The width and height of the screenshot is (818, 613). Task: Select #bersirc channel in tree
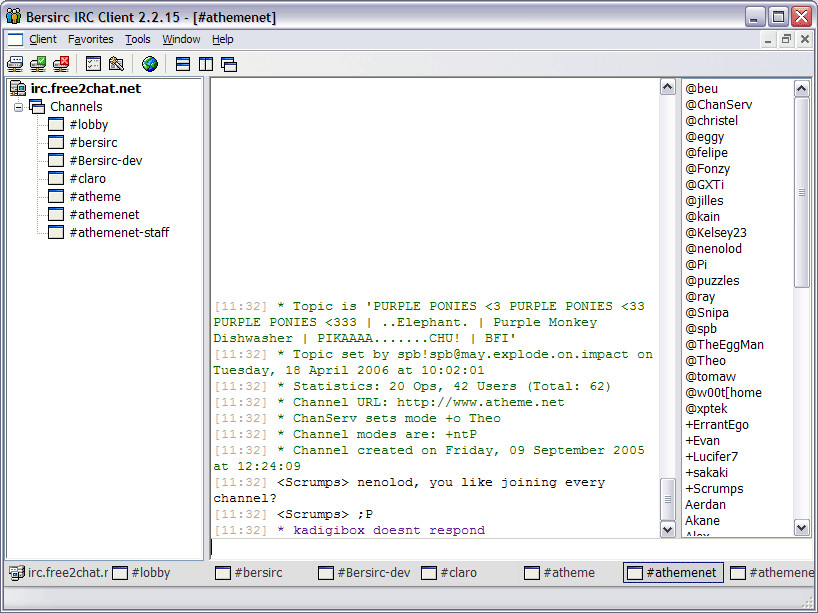pos(93,142)
